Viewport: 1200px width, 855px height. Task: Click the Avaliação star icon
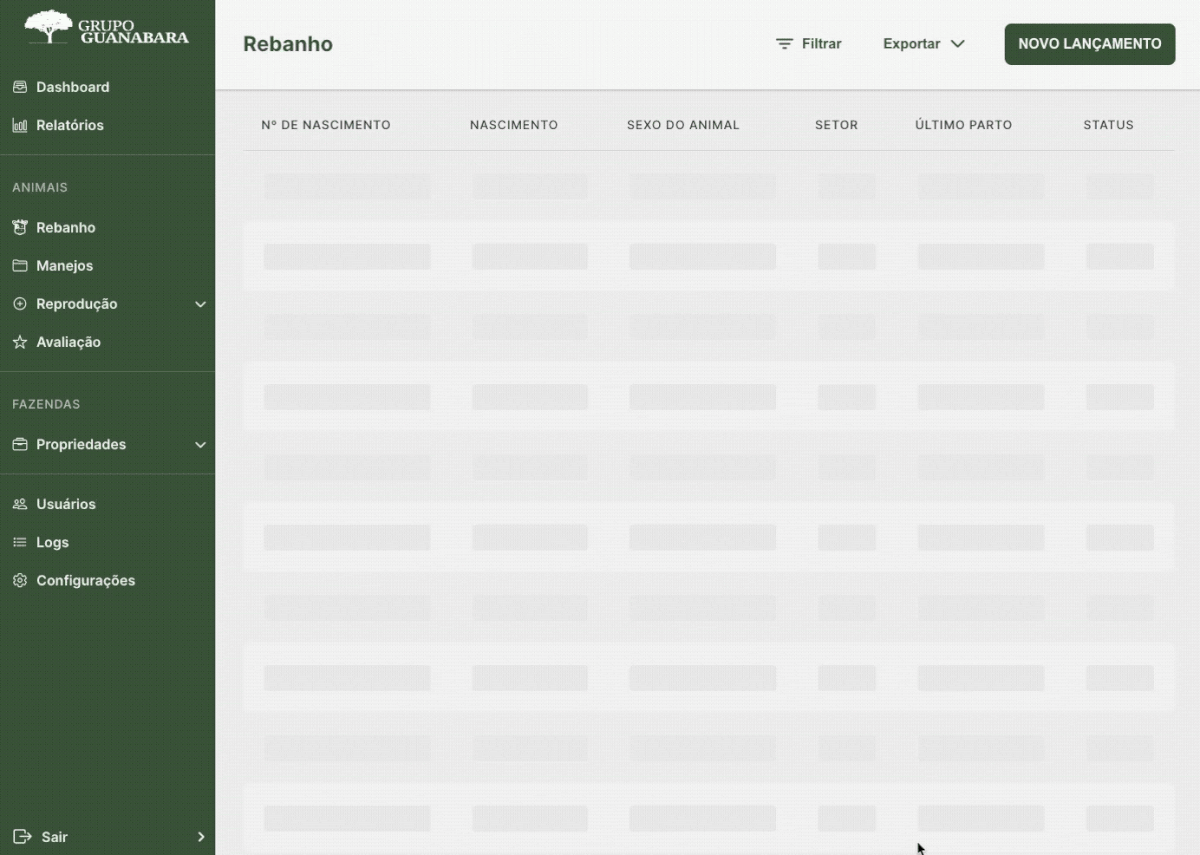20,342
